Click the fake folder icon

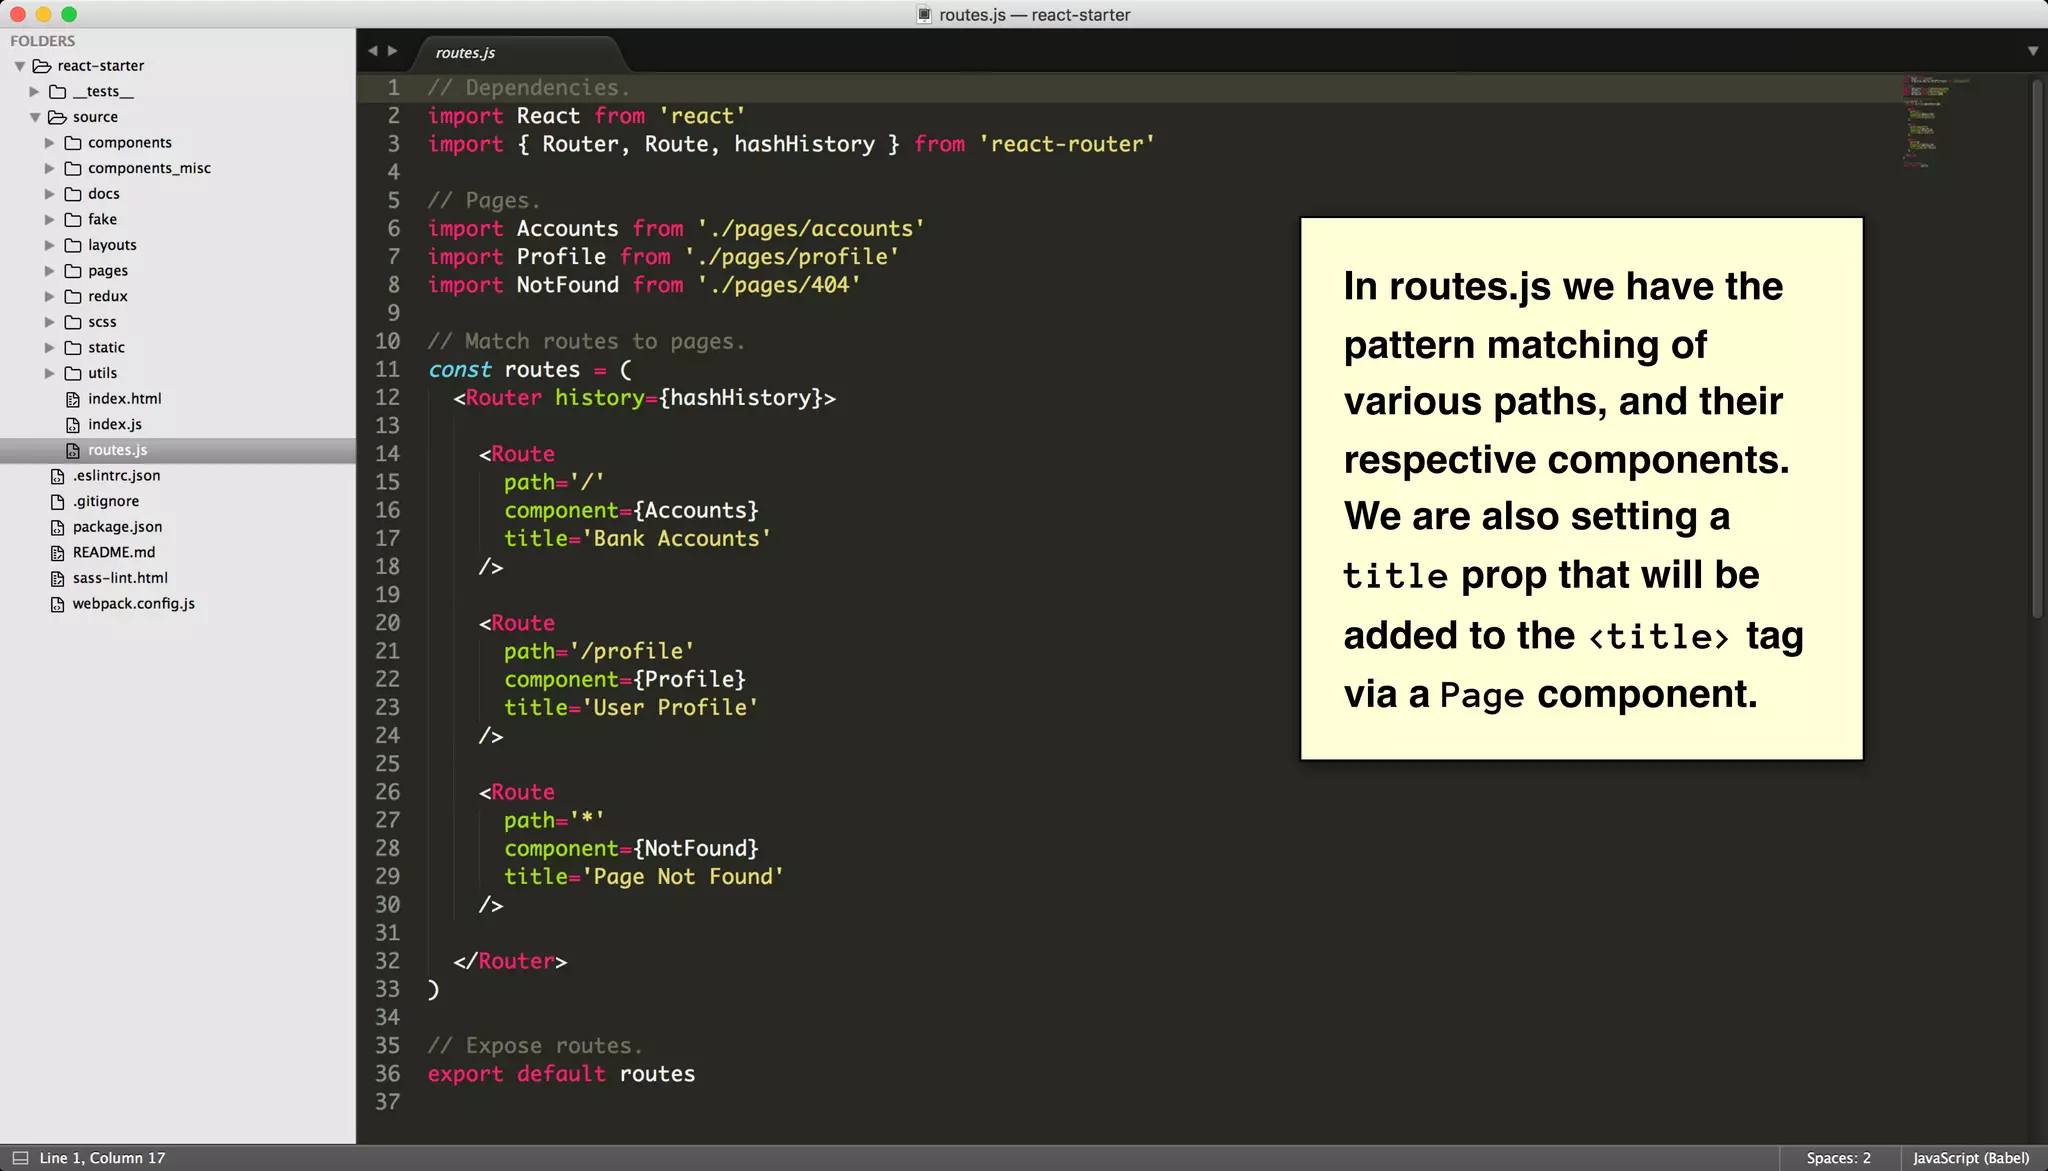(73, 219)
